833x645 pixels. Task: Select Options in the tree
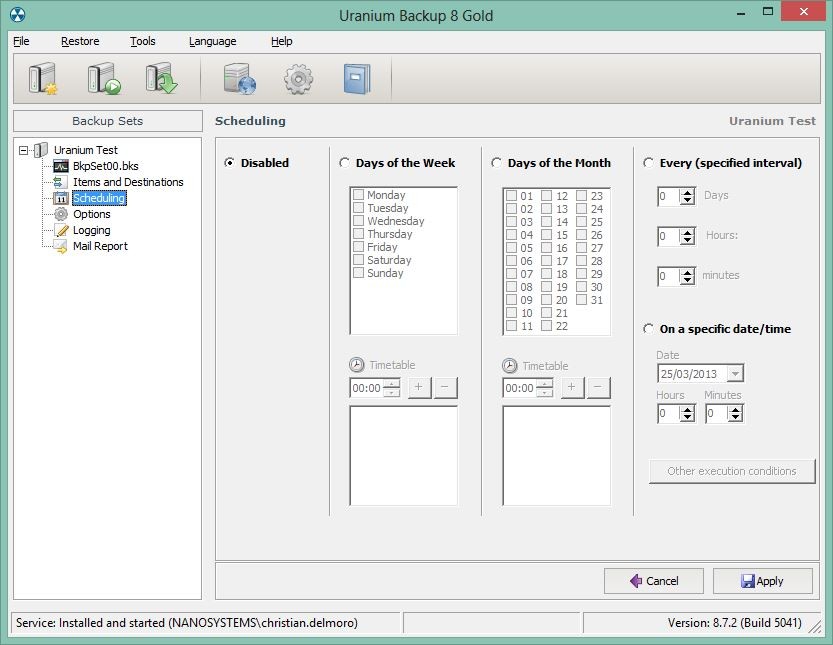(x=92, y=214)
